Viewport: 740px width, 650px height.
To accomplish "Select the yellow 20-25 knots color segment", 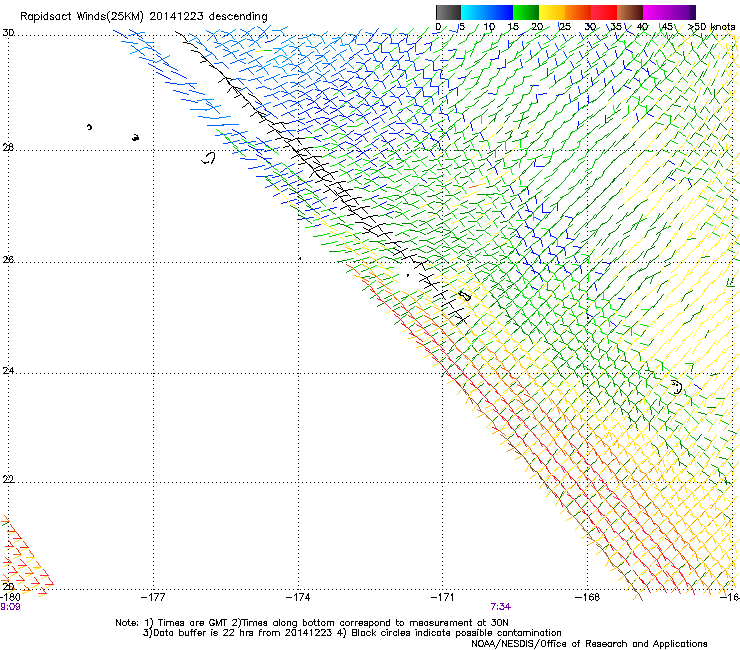I will click(552, 12).
